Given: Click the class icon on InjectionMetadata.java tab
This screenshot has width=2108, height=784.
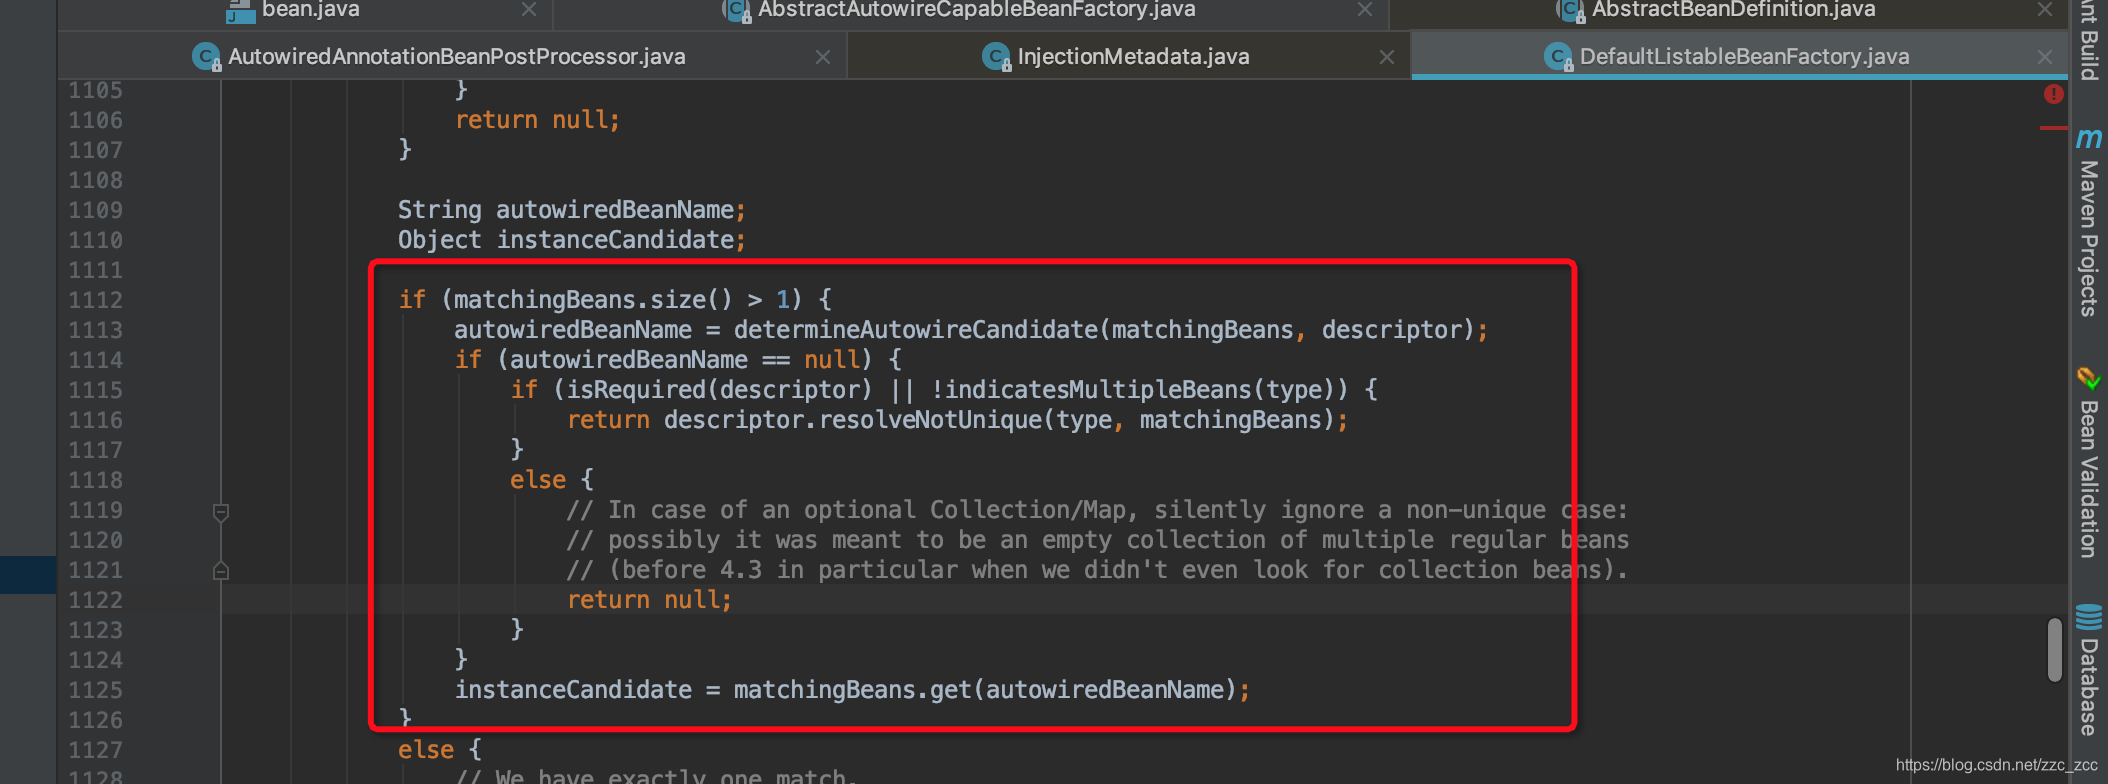Looking at the screenshot, I should pyautogui.click(x=996, y=57).
